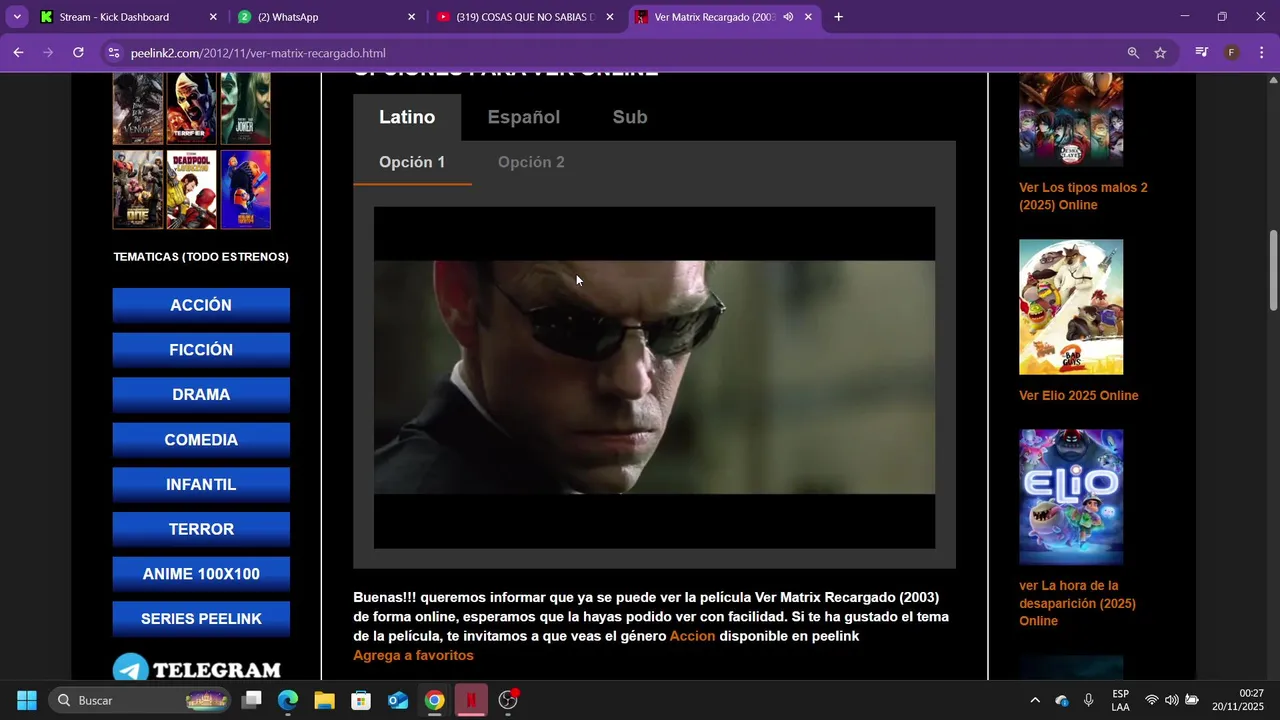Screen dimensions: 1280x720
Task: Open the Netflix app in the taskbar
Action: click(471, 700)
